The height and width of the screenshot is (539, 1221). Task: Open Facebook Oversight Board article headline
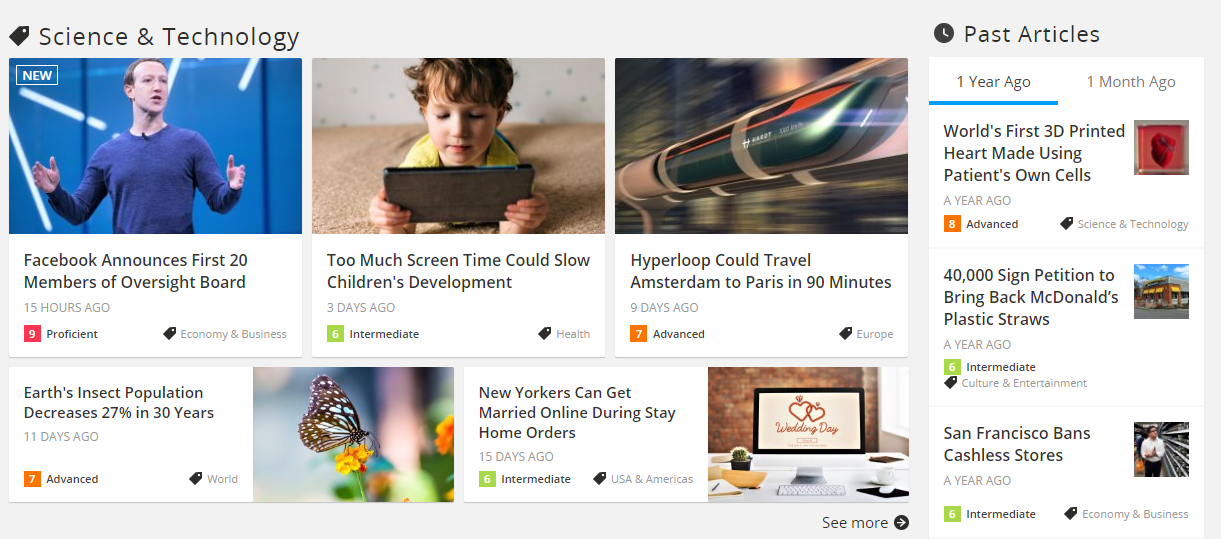coord(135,271)
